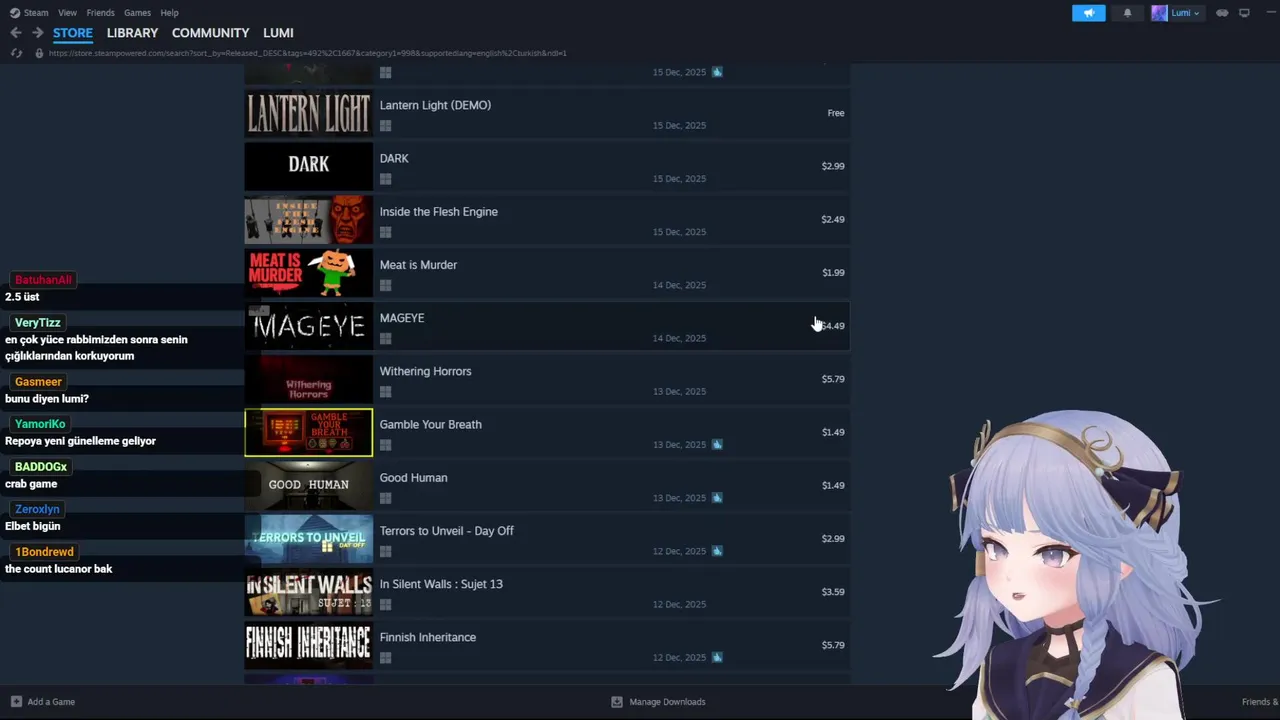Click the VR headset icon

point(1222,13)
